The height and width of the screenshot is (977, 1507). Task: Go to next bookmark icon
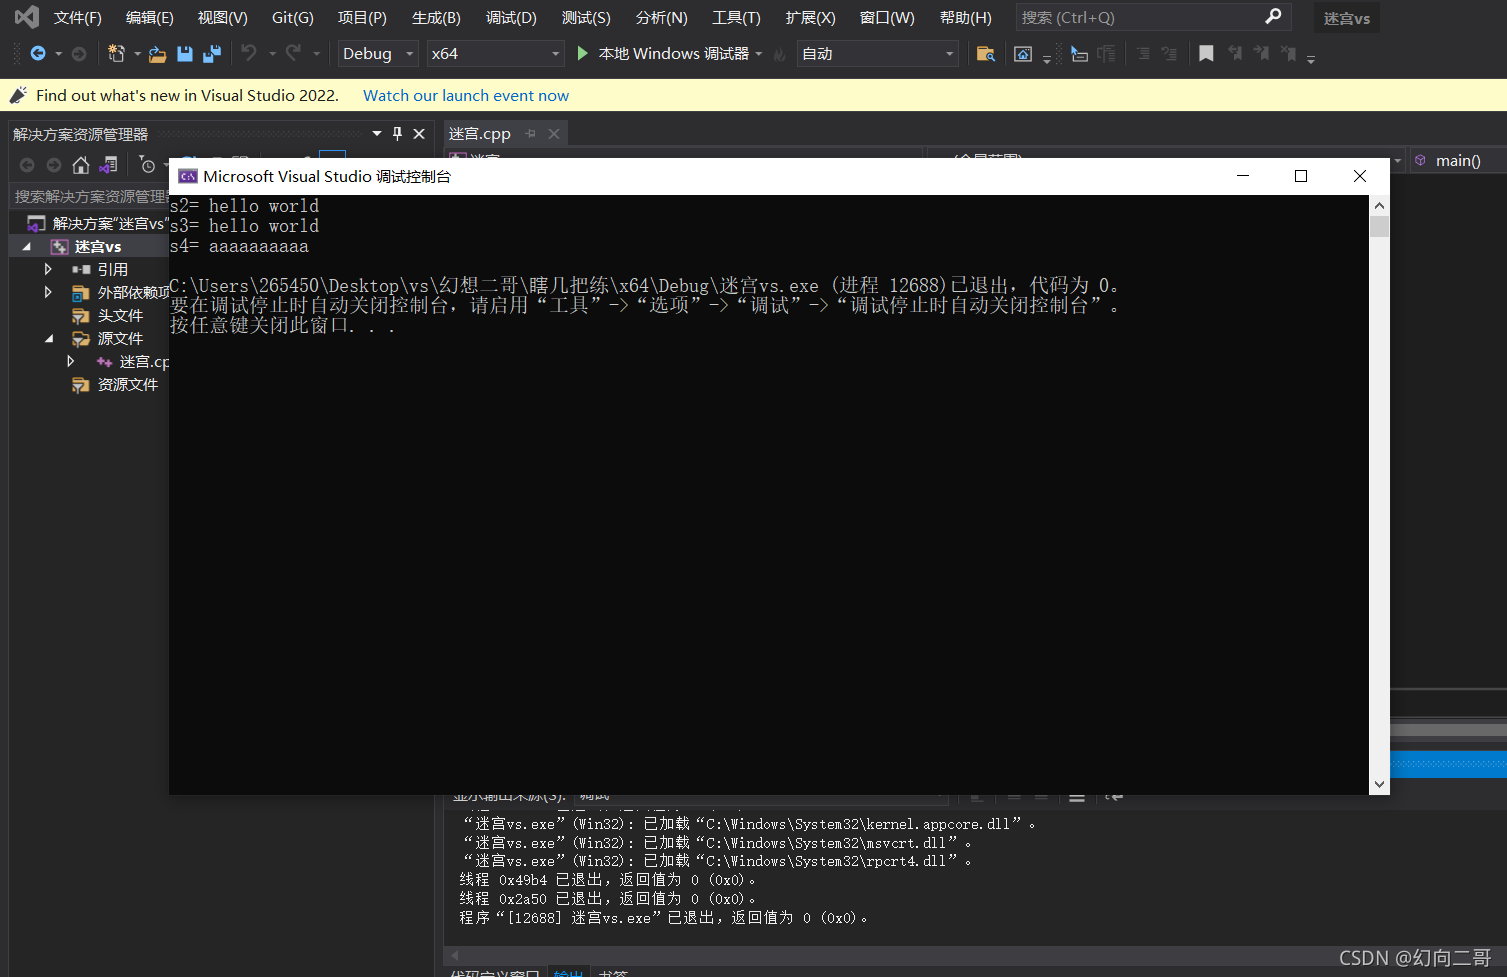pos(1262,54)
